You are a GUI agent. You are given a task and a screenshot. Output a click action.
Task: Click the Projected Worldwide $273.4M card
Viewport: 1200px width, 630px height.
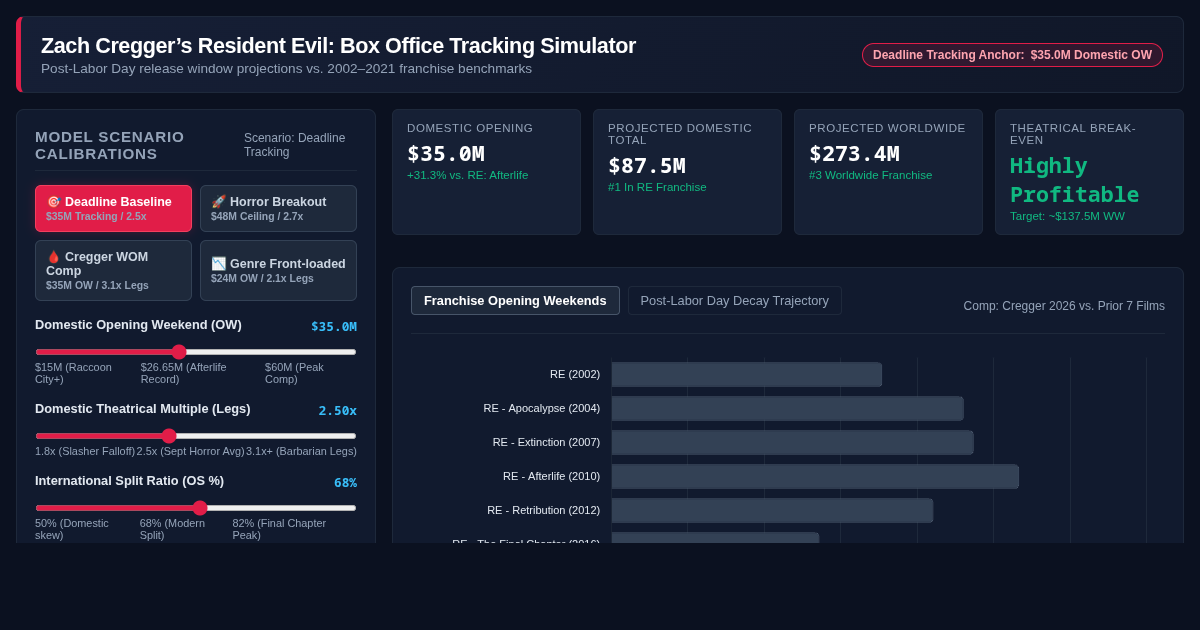point(888,172)
